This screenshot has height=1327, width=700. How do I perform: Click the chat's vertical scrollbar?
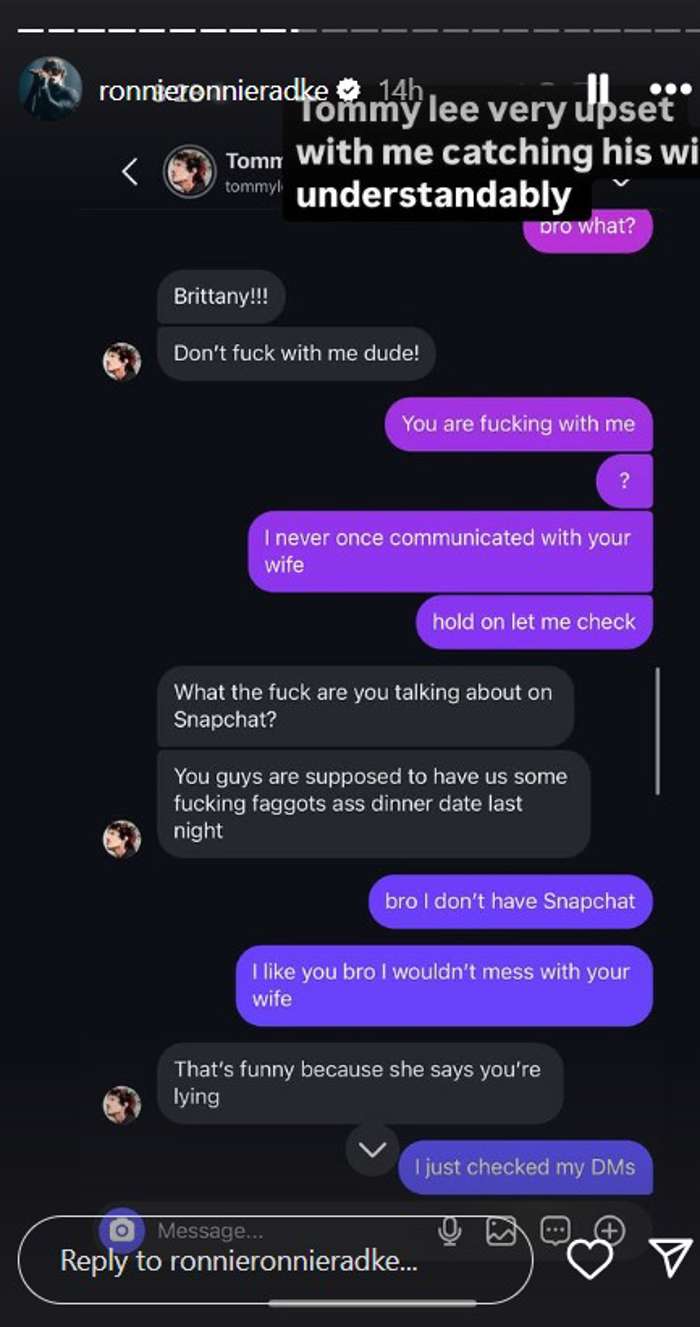[657, 730]
